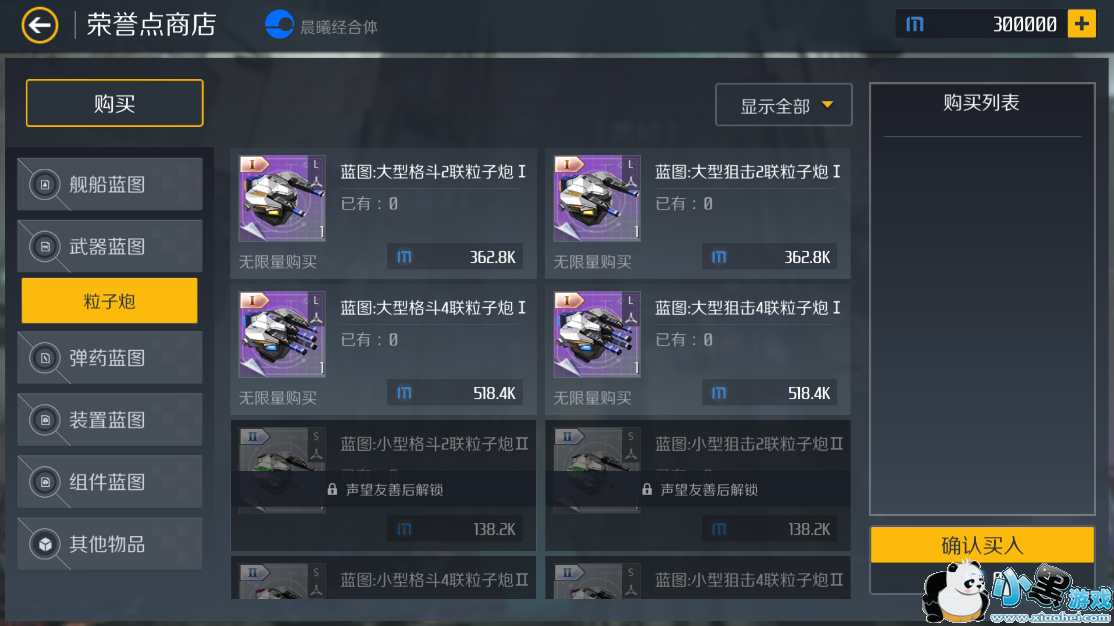Open the 装置蓝图 category

110,420
